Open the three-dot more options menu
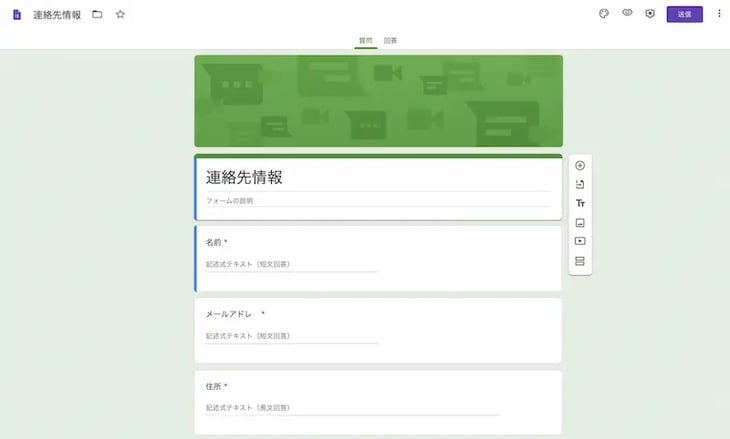 [x=718, y=14]
